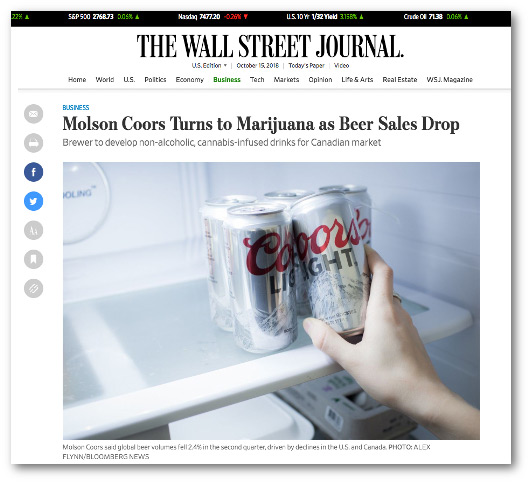Click the Nasdaq ticker quote
The height and width of the screenshot is (483, 530).
click(x=213, y=17)
